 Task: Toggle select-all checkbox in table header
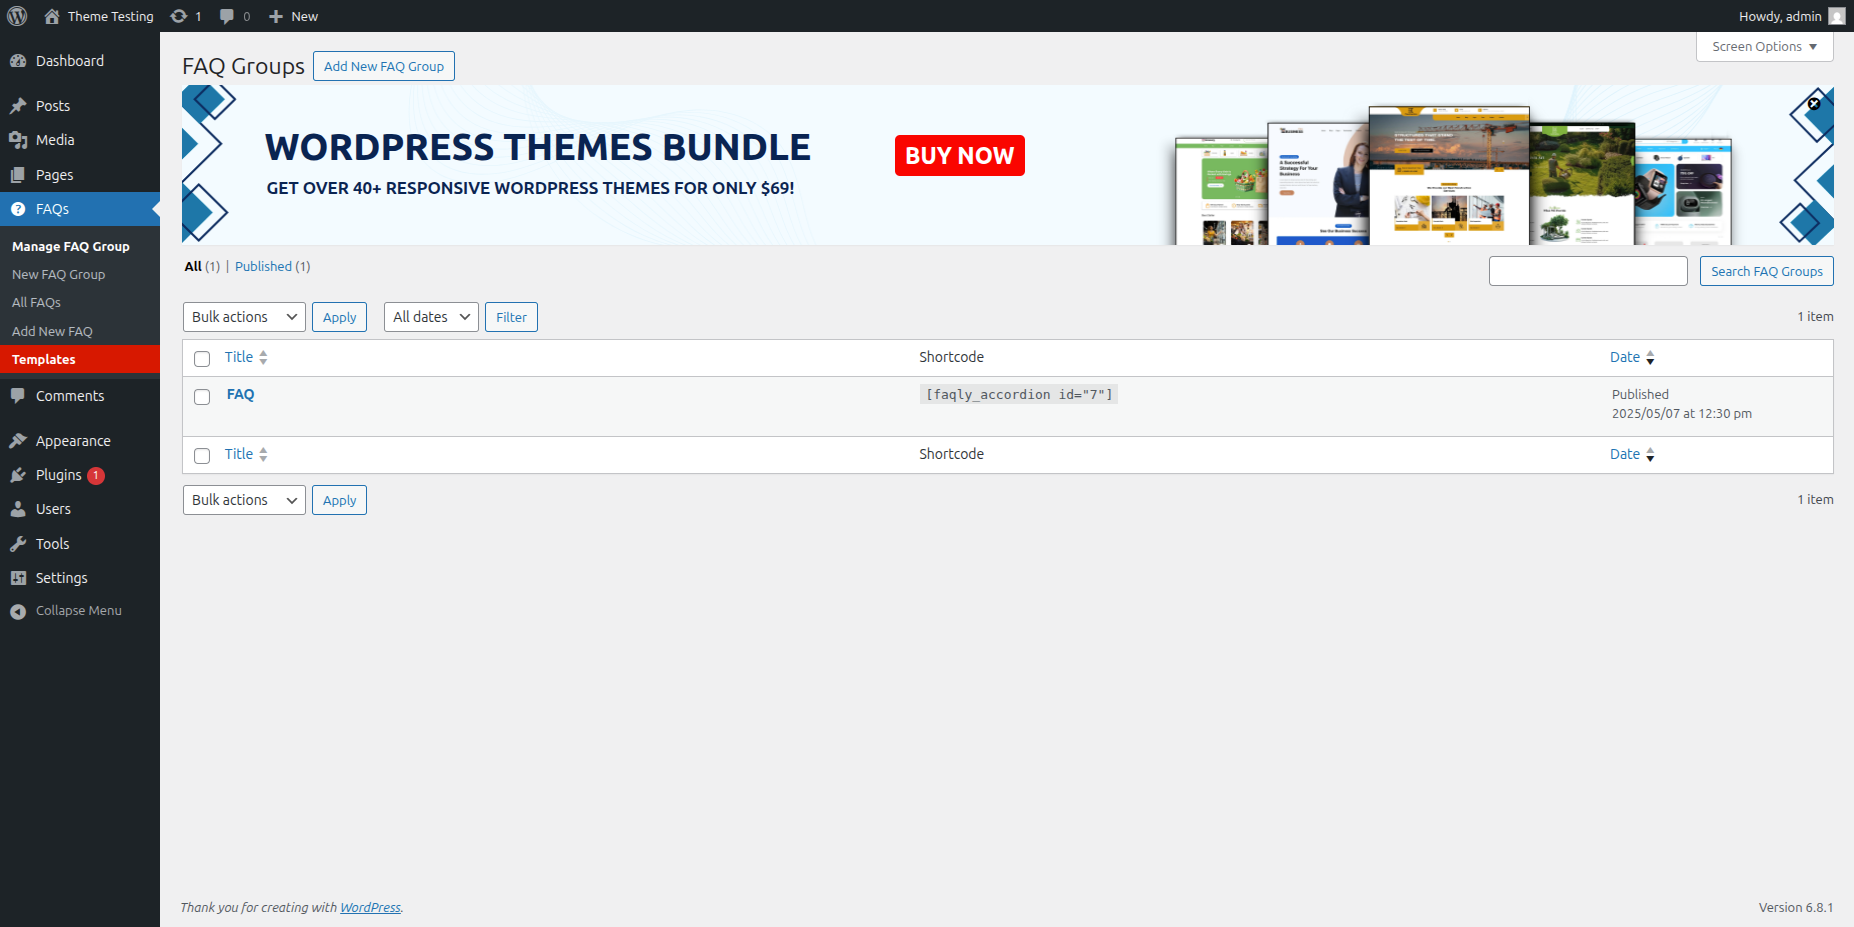coord(202,359)
